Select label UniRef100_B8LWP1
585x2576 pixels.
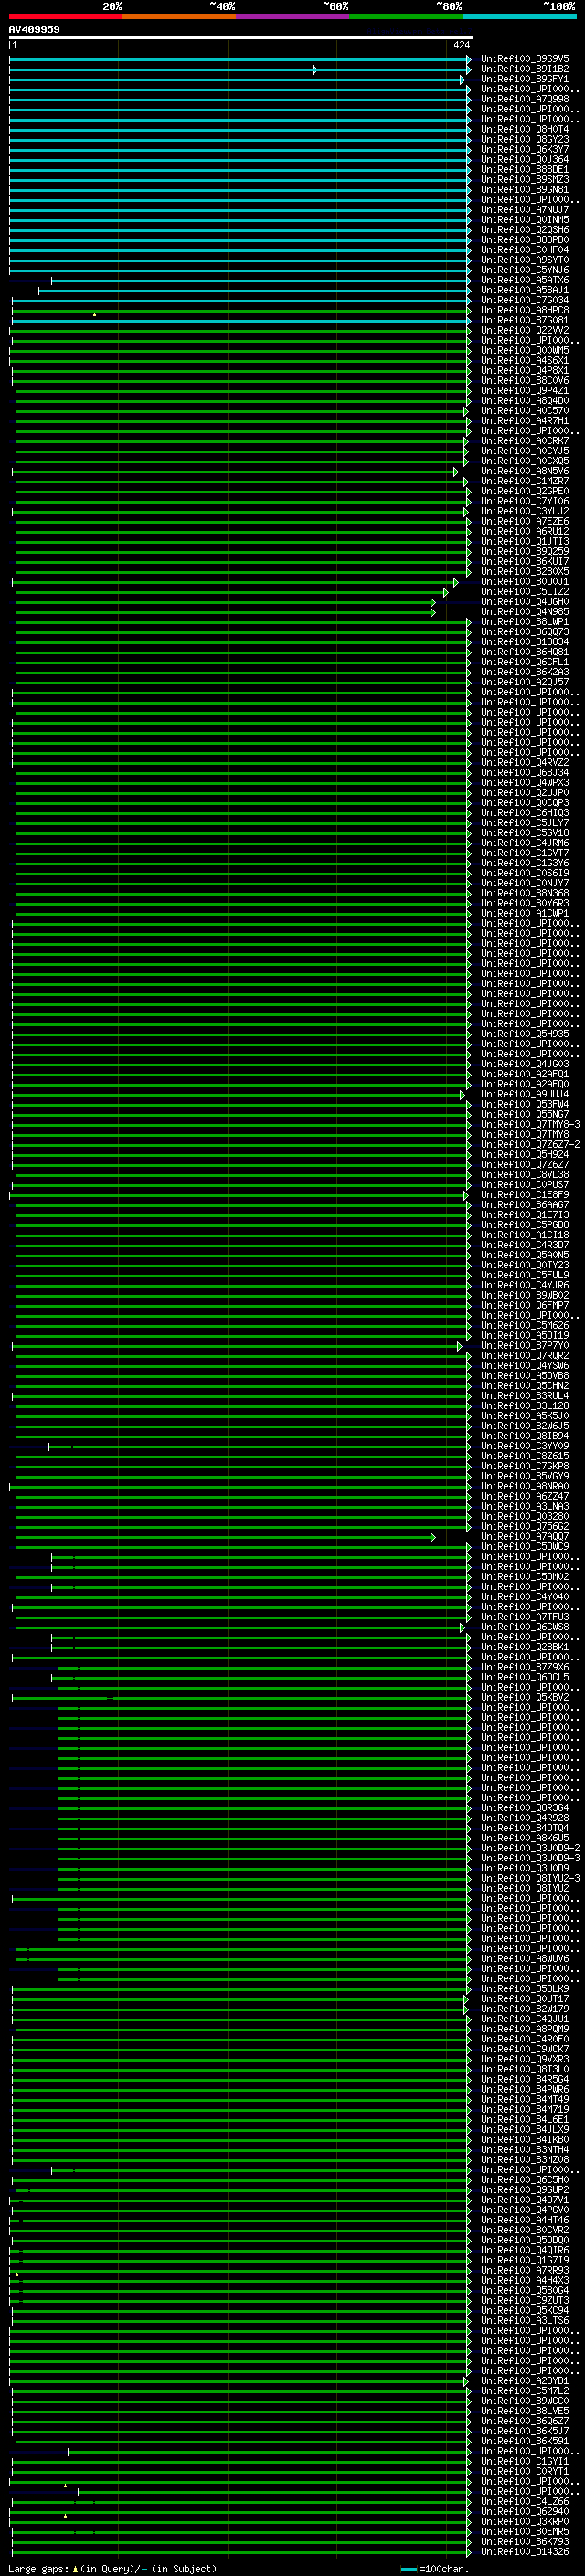coord(525,621)
